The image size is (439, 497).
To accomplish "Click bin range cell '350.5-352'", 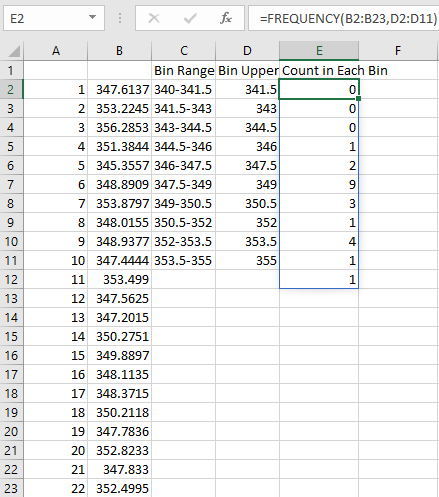I will tap(184, 222).
